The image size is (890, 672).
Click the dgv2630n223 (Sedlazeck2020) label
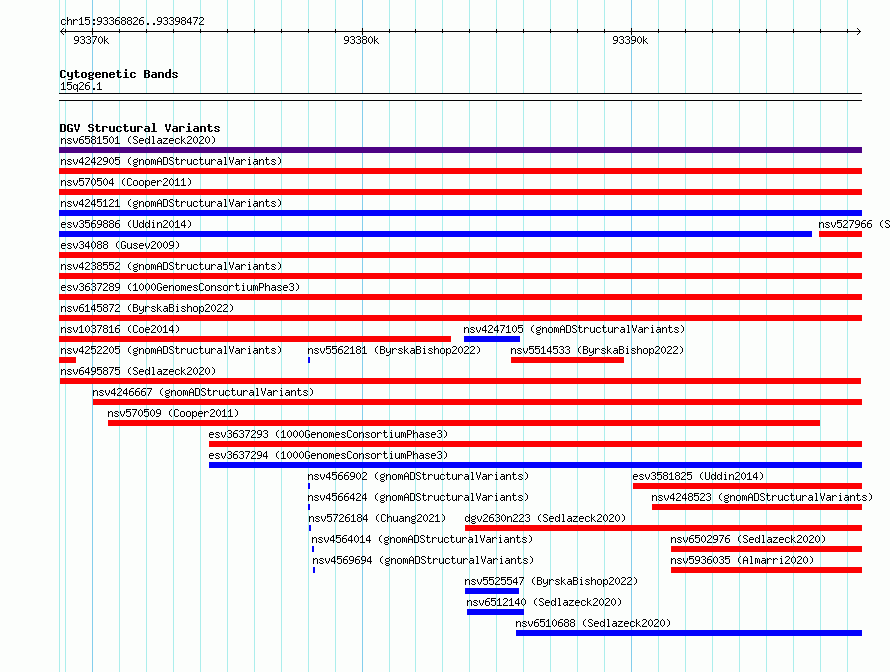(545, 518)
